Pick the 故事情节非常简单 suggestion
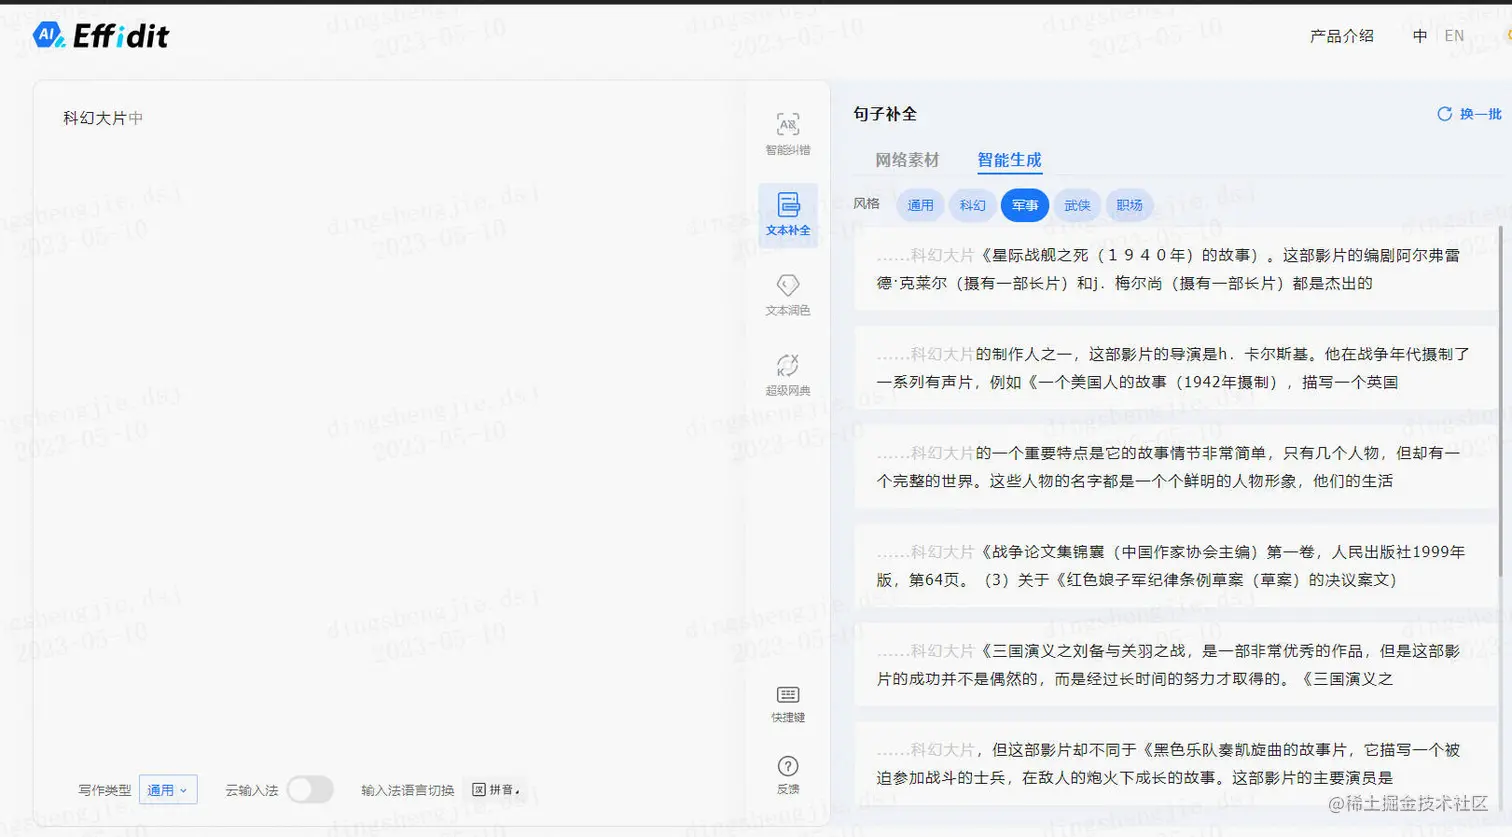Screen dimensions: 1512x837 1175,467
